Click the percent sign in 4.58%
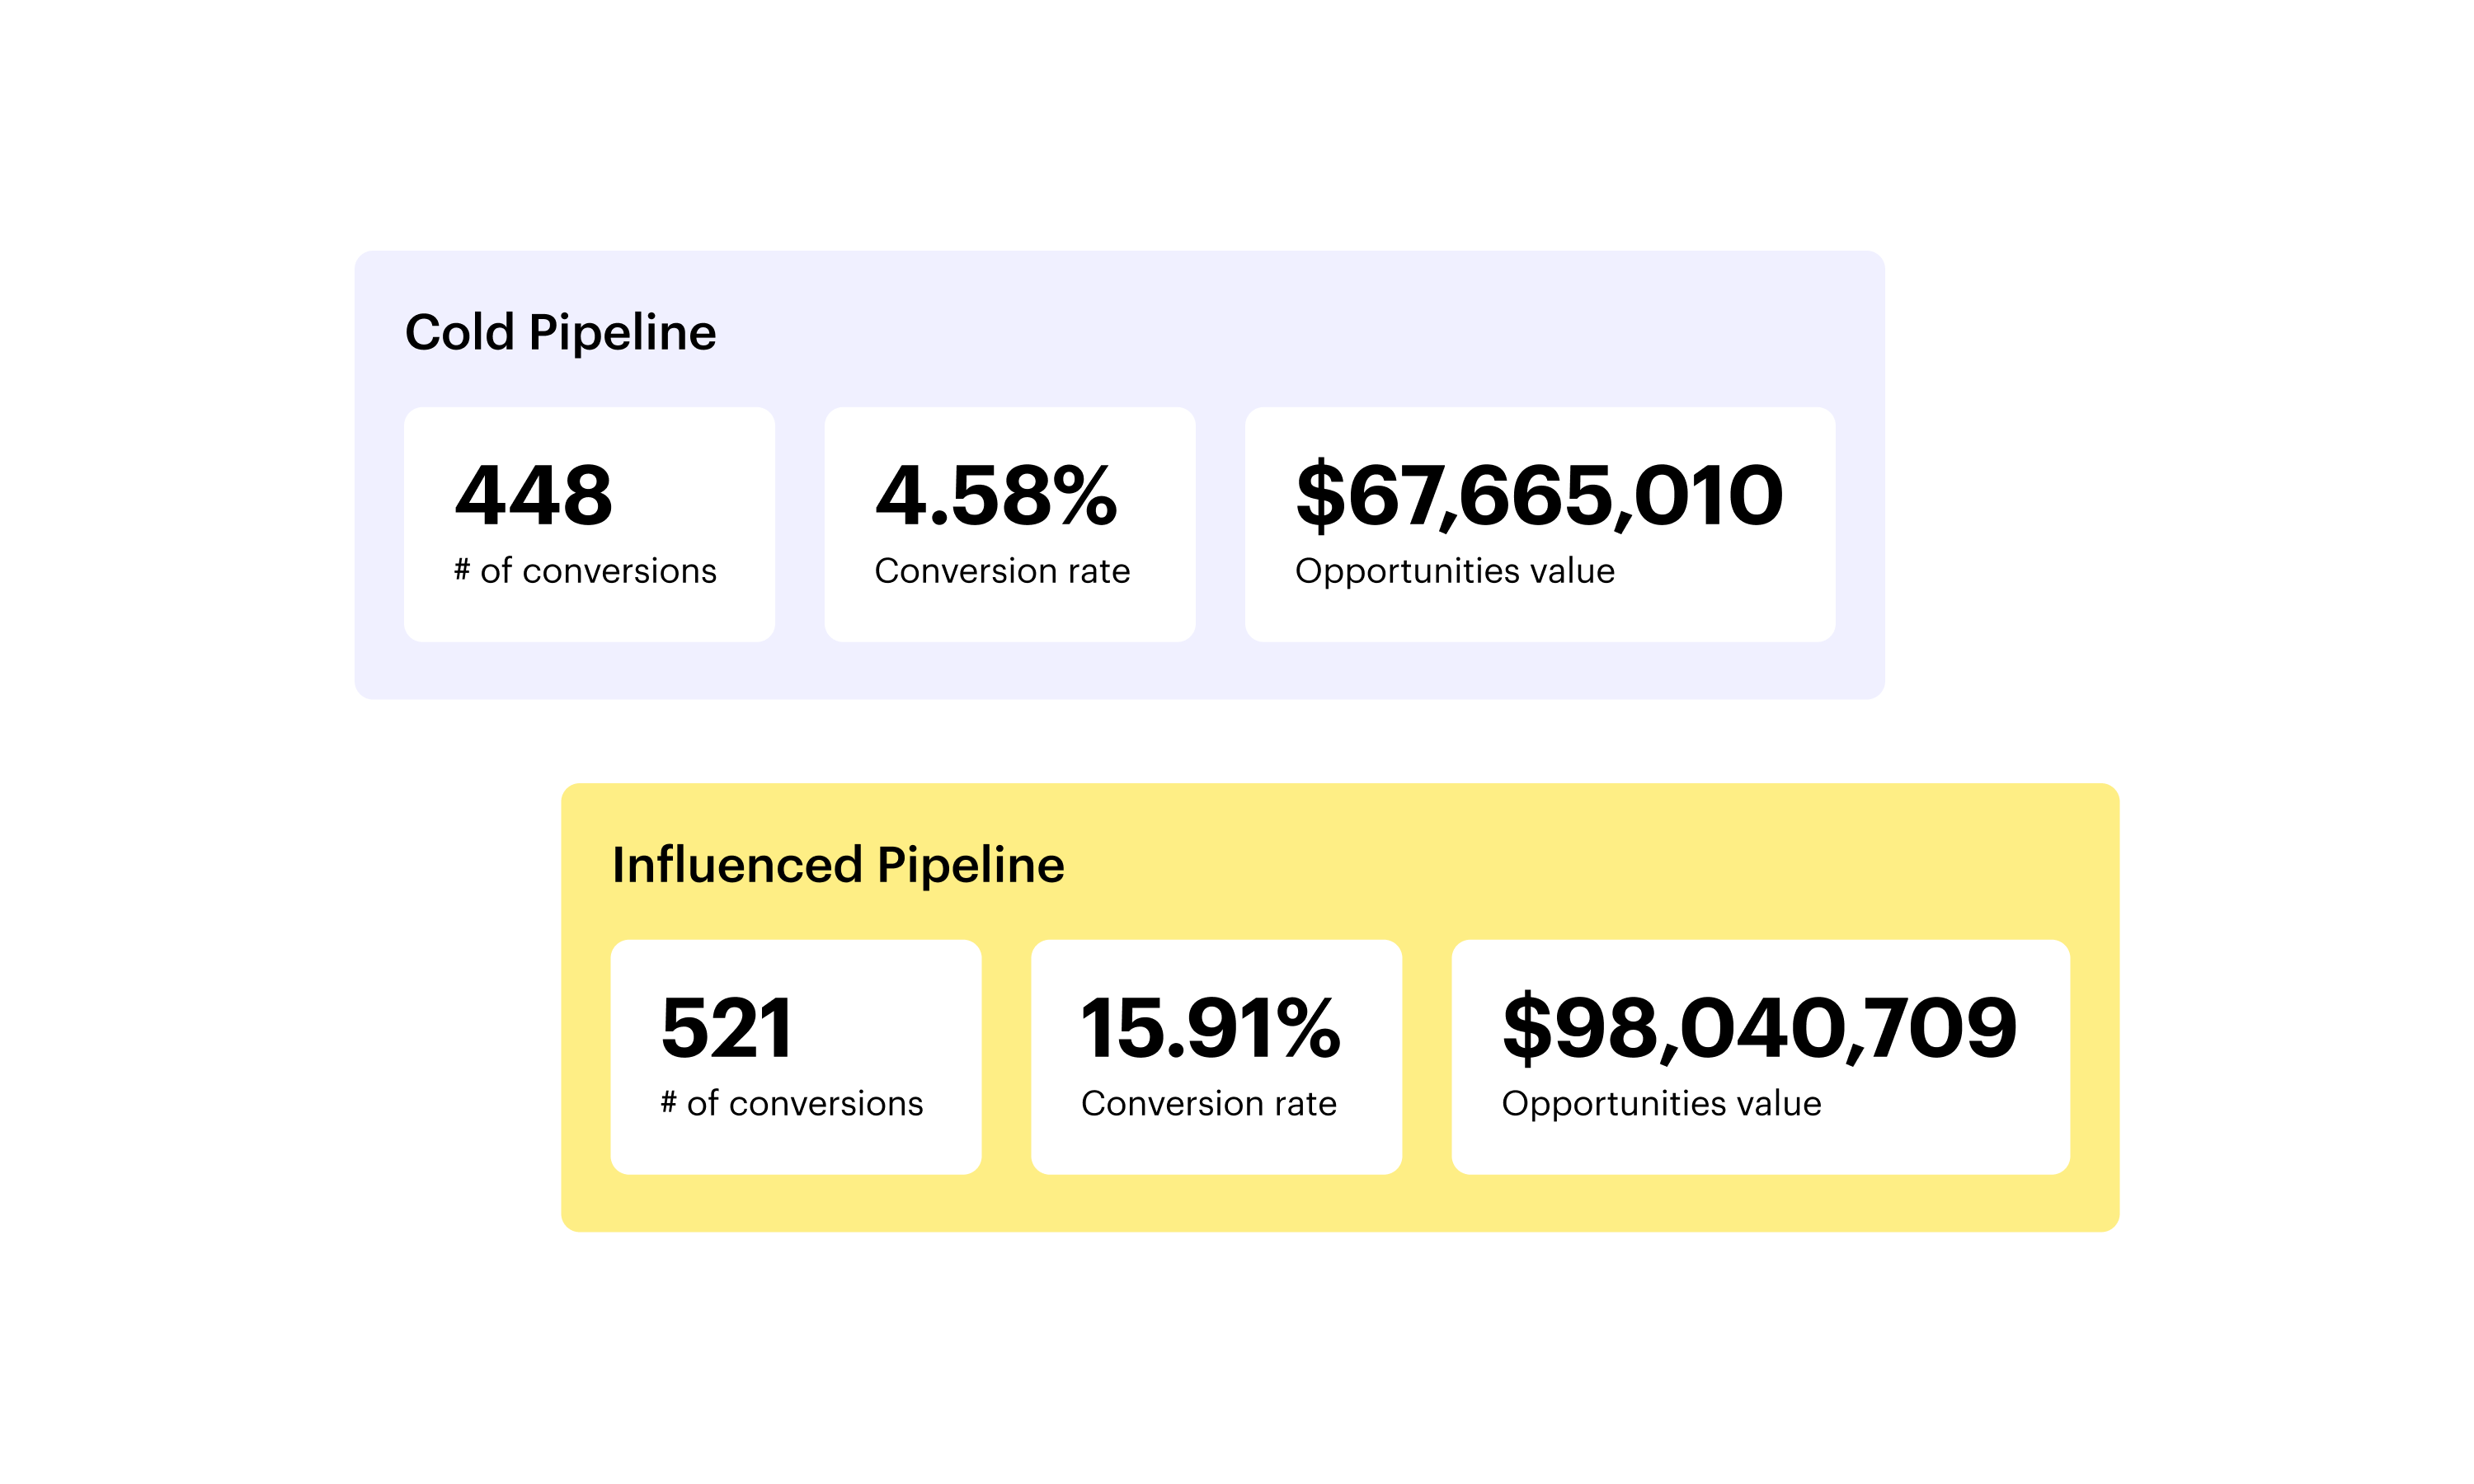 tap(1085, 496)
